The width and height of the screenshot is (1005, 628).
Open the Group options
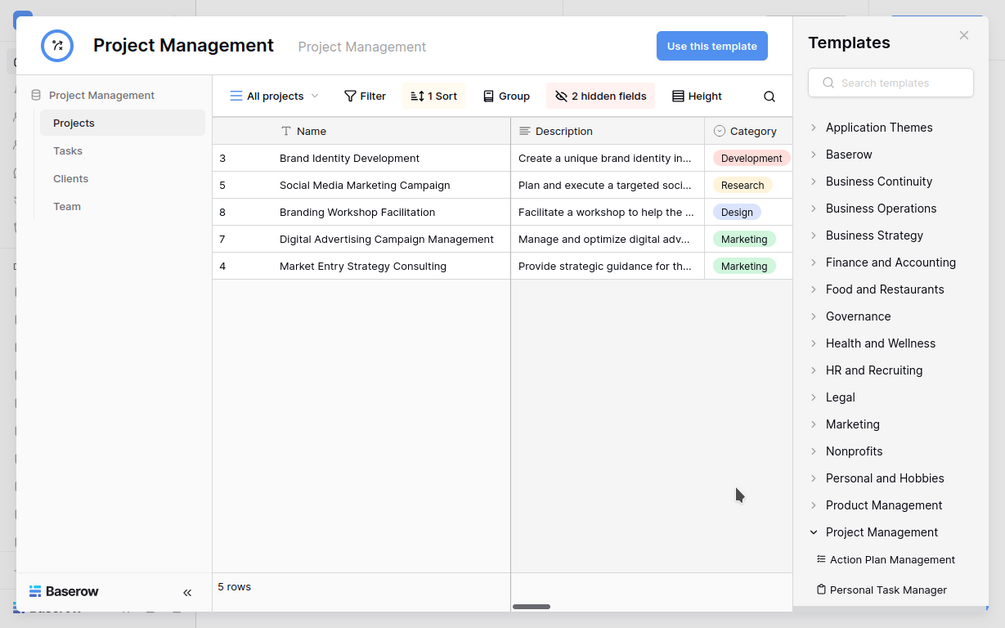click(x=506, y=96)
